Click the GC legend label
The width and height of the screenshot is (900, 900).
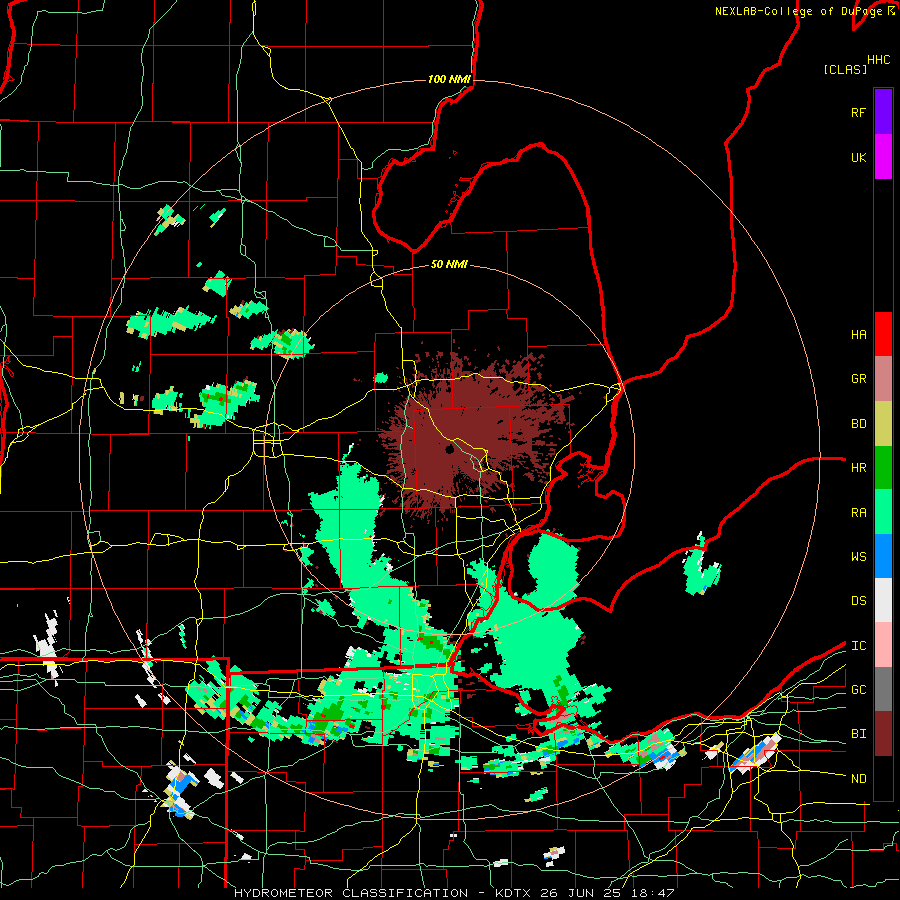(858, 689)
